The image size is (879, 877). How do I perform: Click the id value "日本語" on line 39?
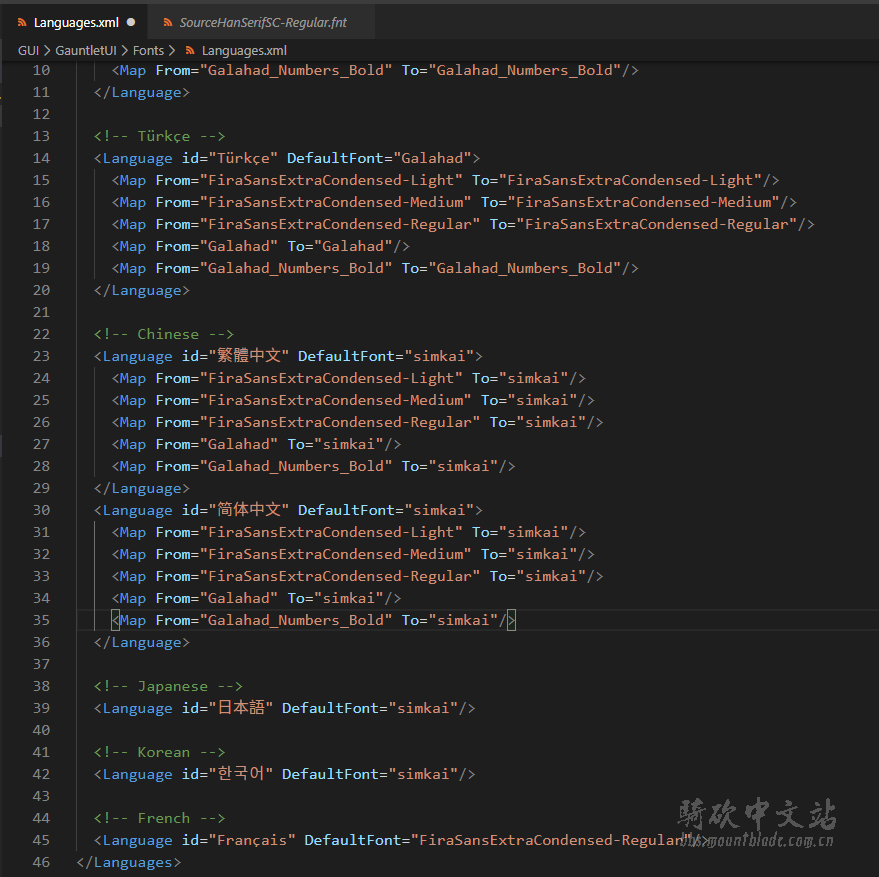(x=241, y=708)
